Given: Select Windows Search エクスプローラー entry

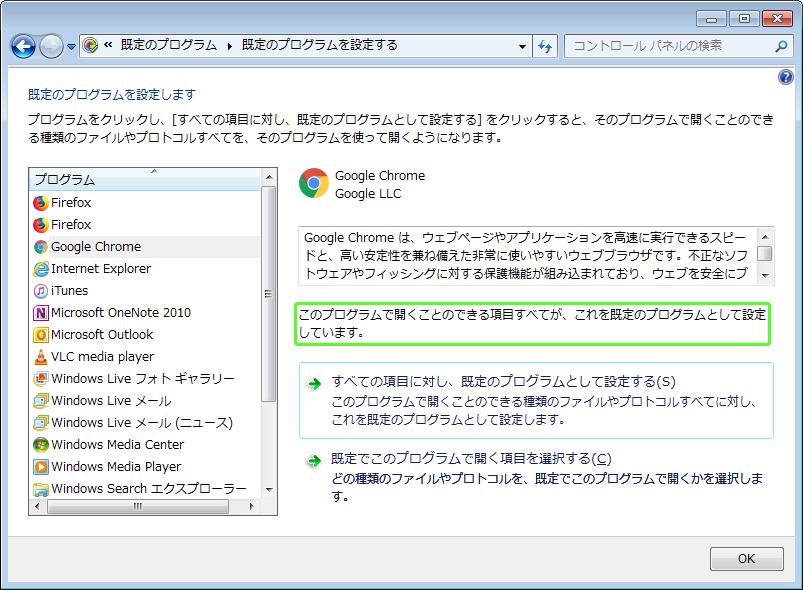Looking at the screenshot, I should point(149,489).
